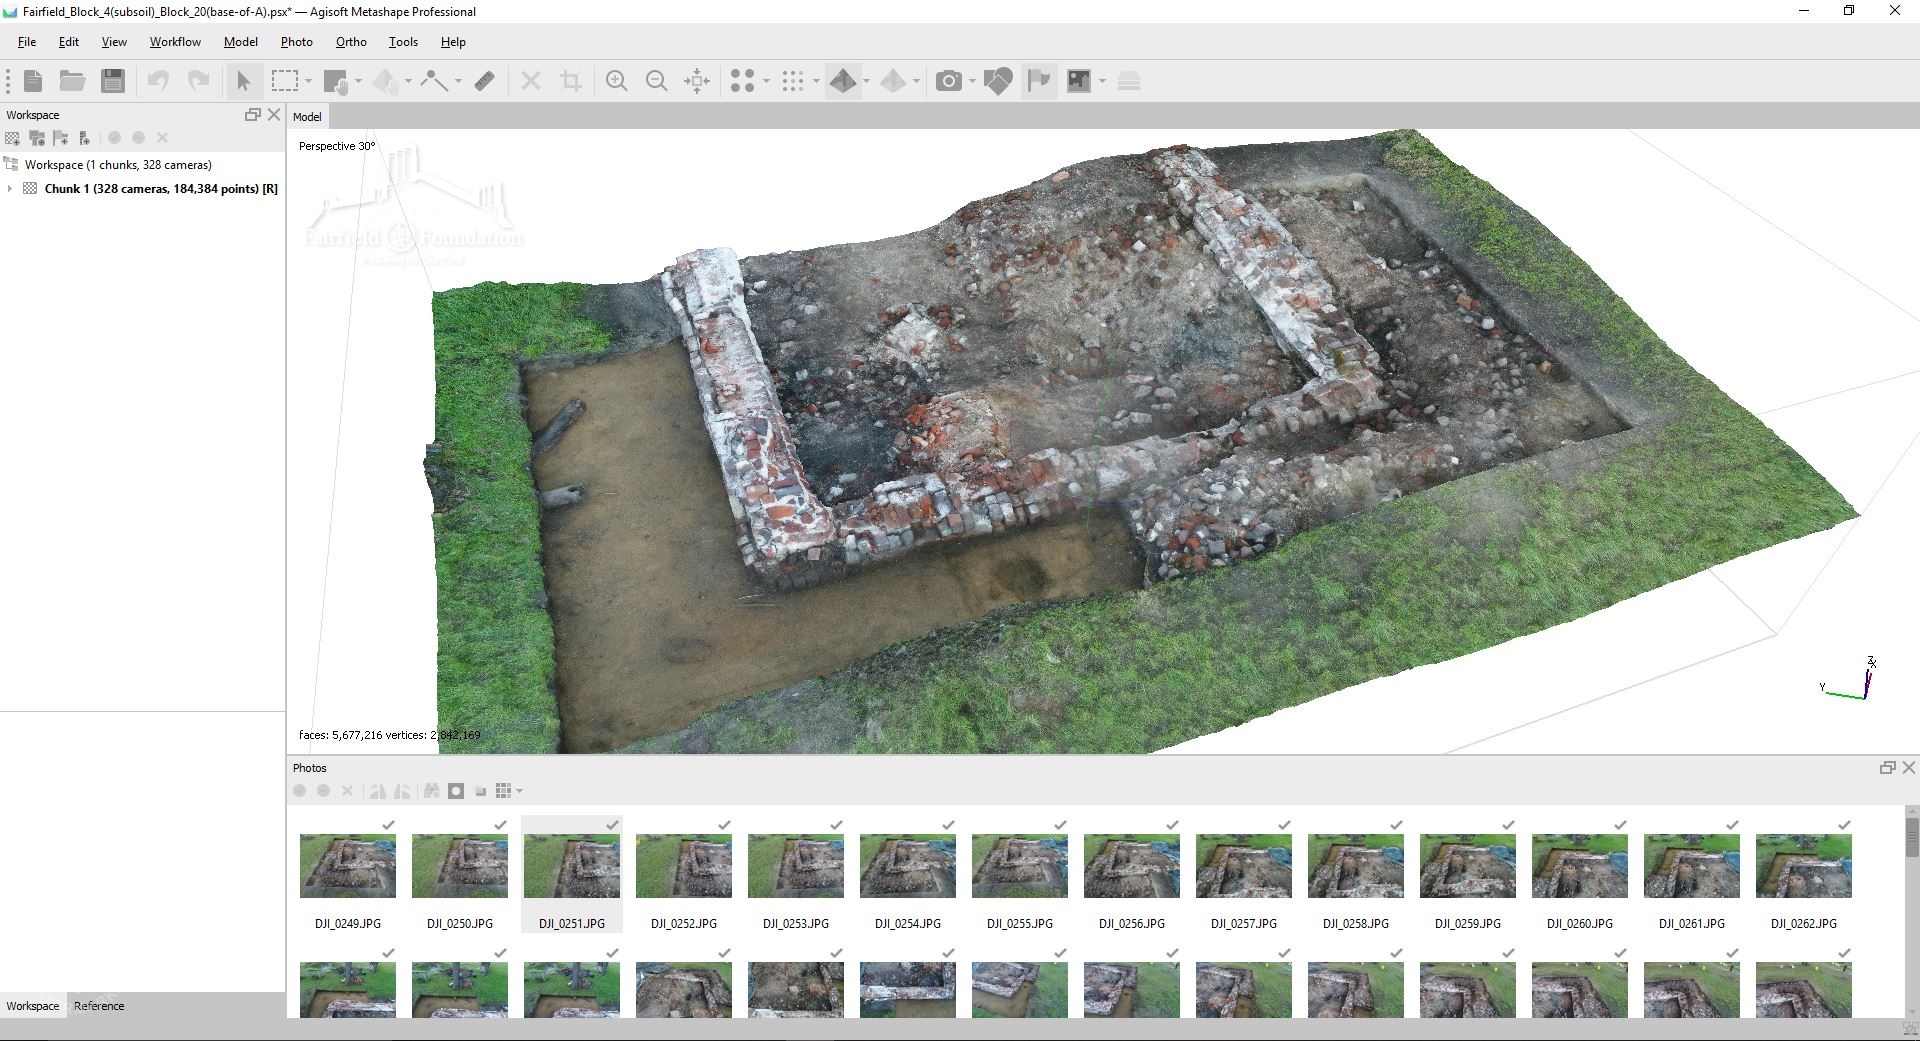Screen dimensions: 1920x1041
Task: Toggle off the check mark on DJI_0251.JPG thumbnail
Action: point(611,825)
